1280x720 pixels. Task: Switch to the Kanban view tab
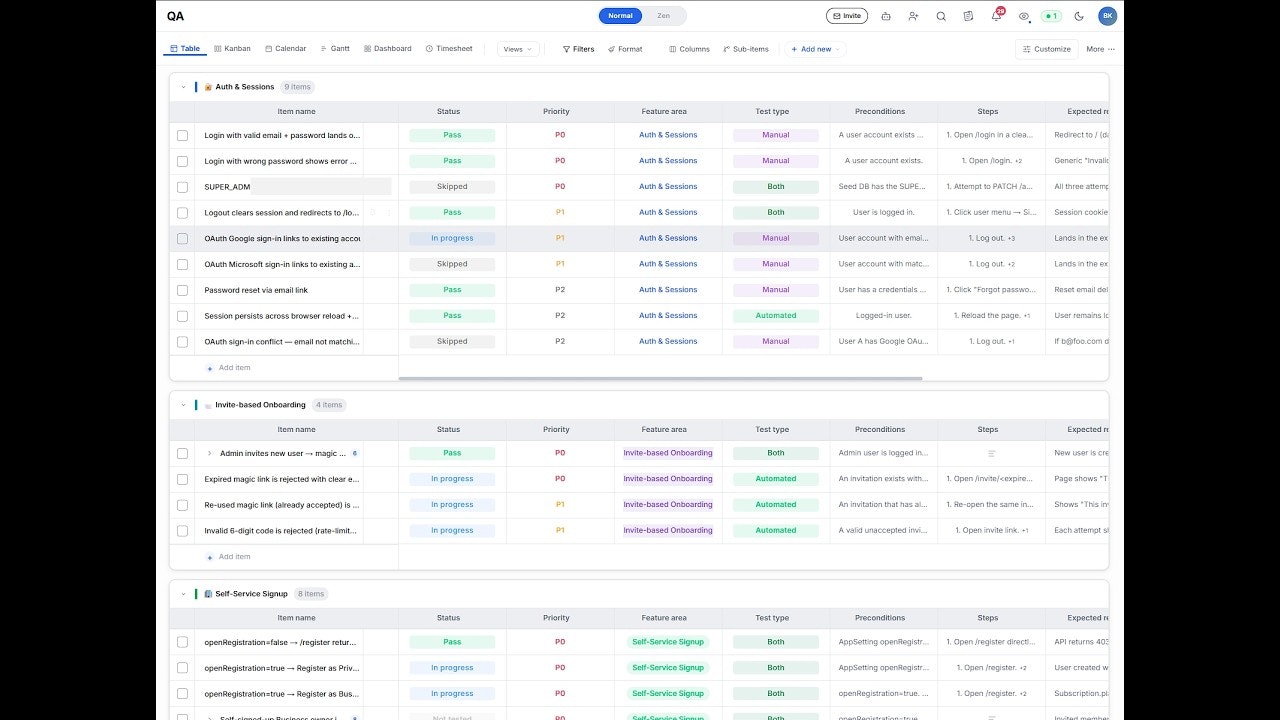pyautogui.click(x=232, y=49)
